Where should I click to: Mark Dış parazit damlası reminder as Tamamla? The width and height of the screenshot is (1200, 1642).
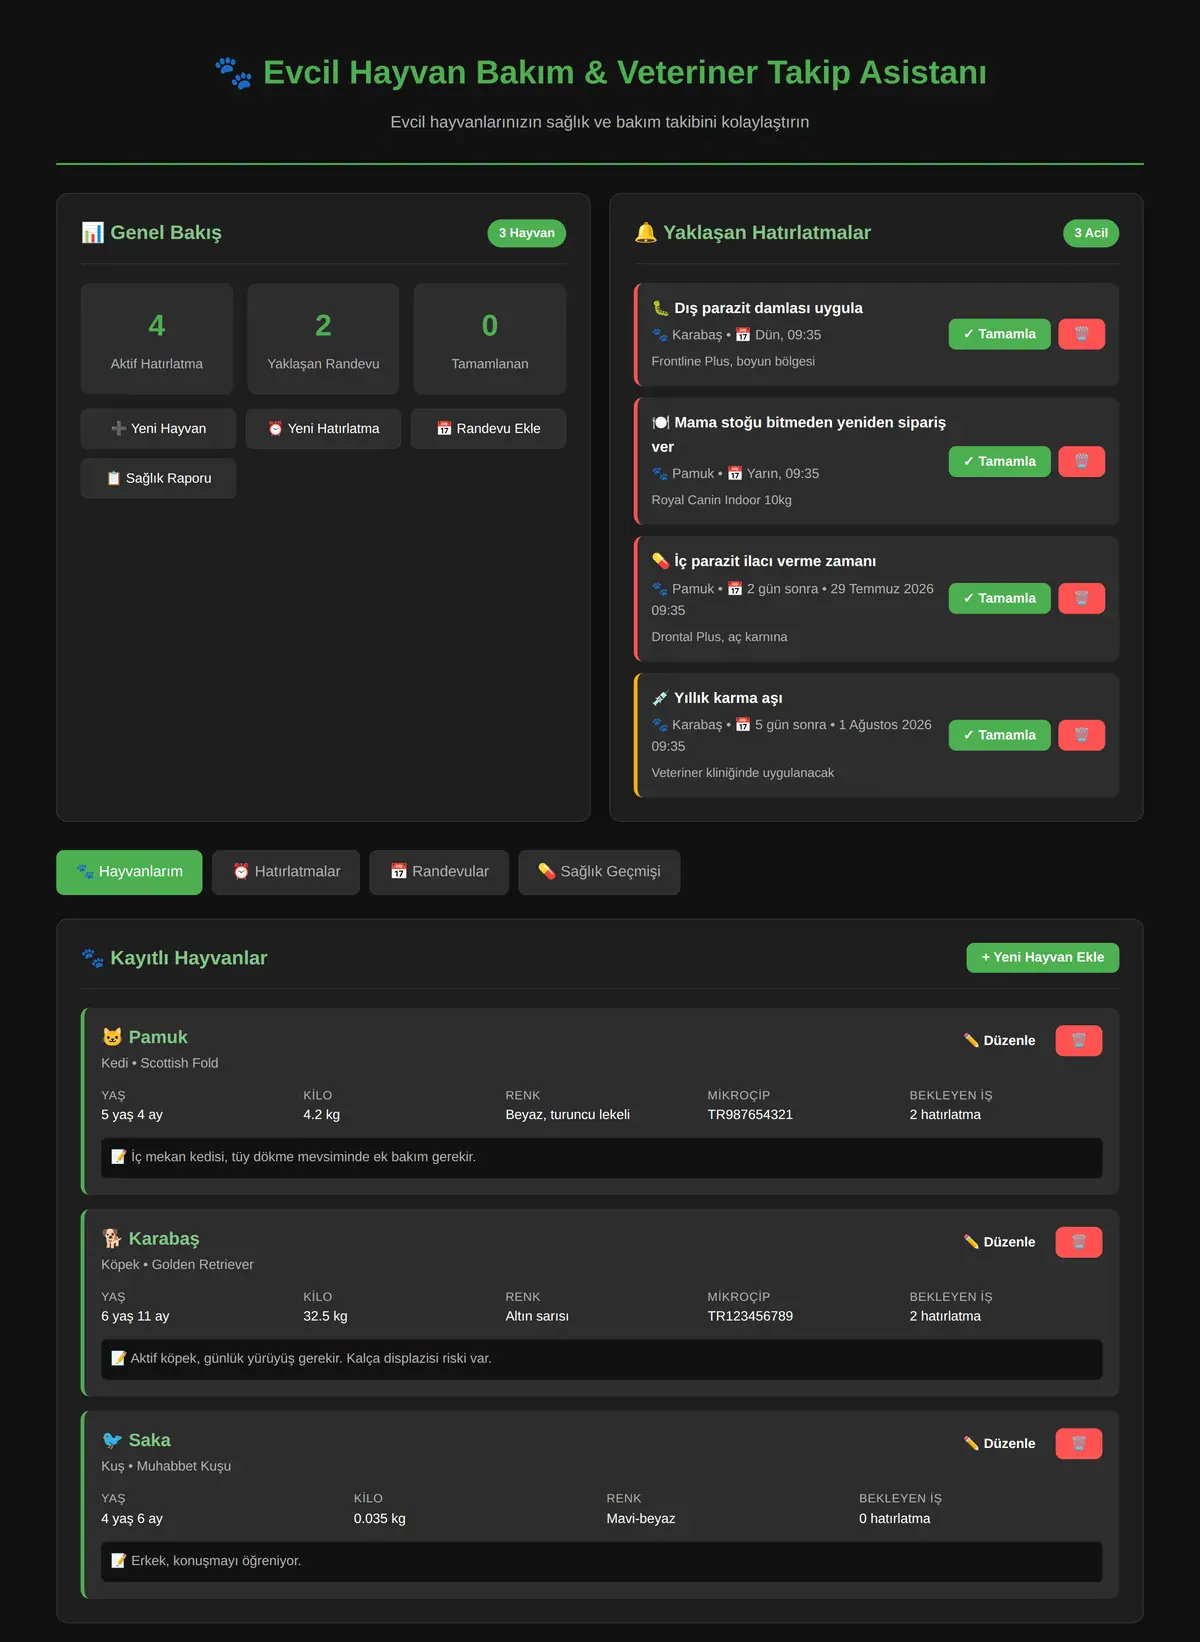coord(1000,334)
